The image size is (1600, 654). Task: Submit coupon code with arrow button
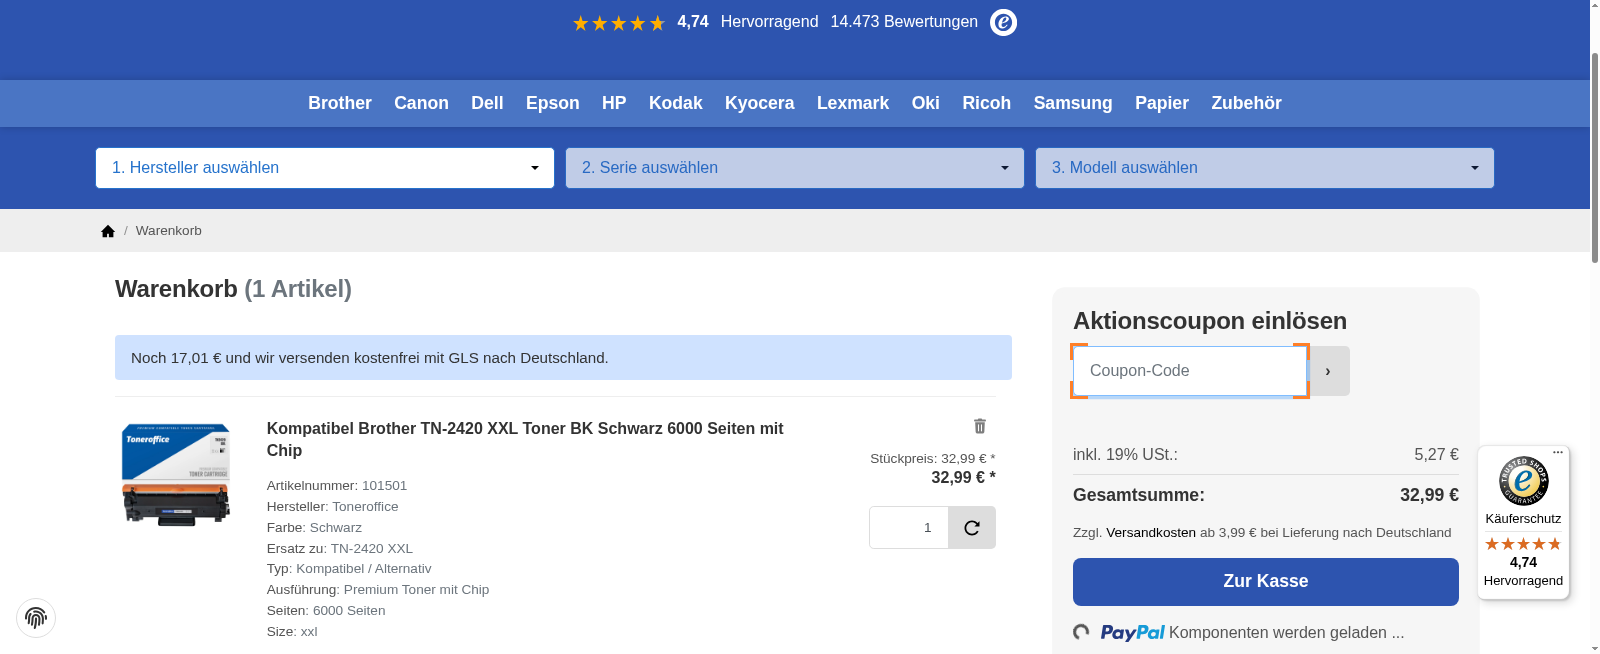[1328, 371]
